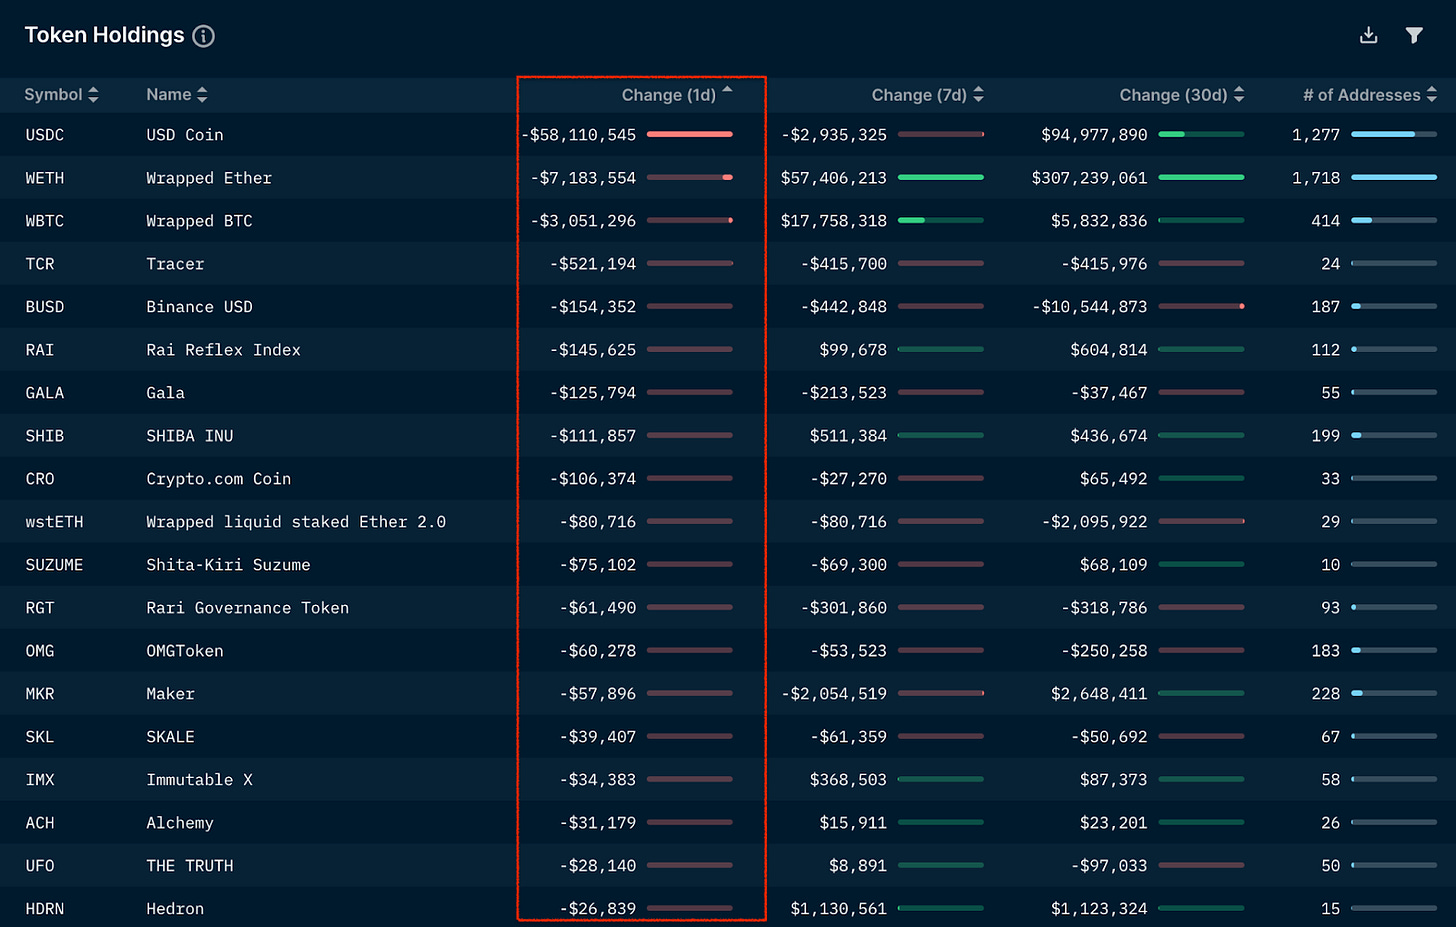Viewport: 1456px width, 927px height.
Task: Click the BUSD 30d change bar
Action: pos(1201,306)
